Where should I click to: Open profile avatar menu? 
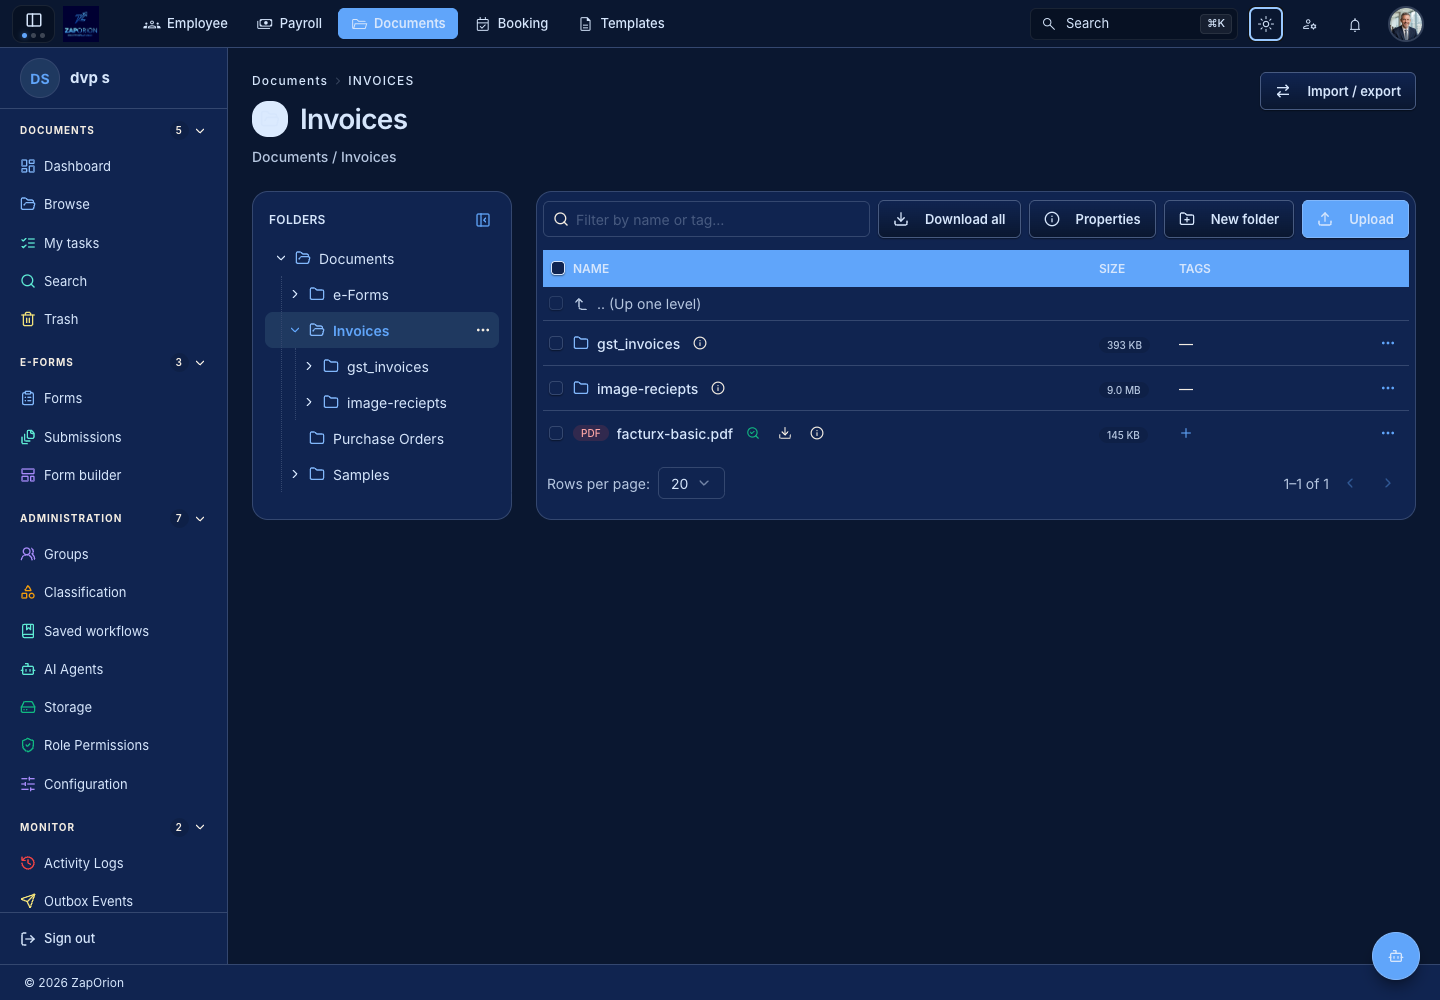(x=1406, y=24)
